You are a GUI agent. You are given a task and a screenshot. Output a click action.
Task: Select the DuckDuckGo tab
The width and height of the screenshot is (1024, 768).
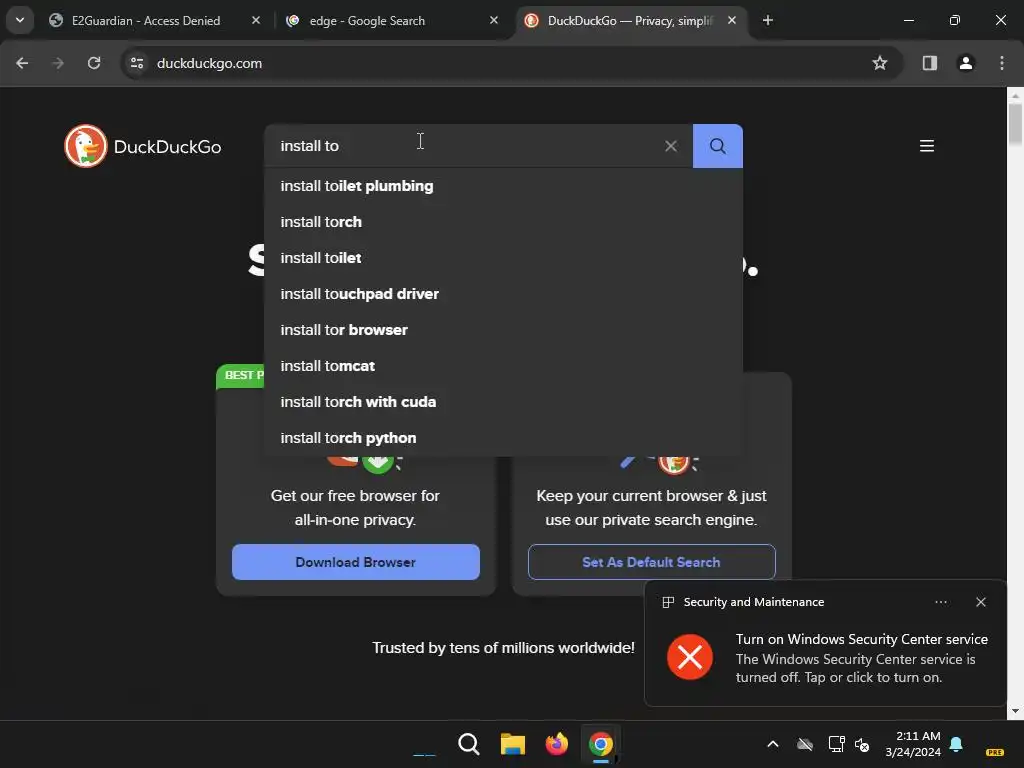630,21
